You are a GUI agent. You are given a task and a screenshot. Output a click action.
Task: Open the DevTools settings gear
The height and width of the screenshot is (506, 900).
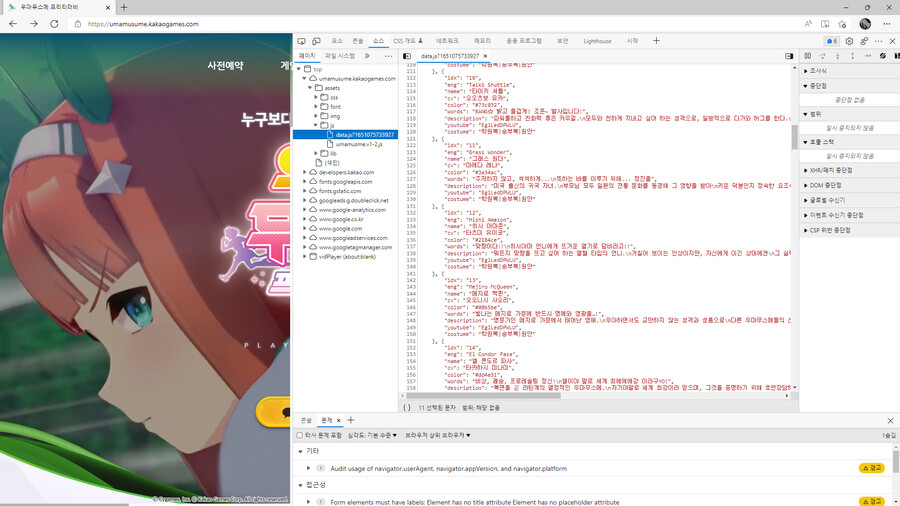[x=849, y=41]
